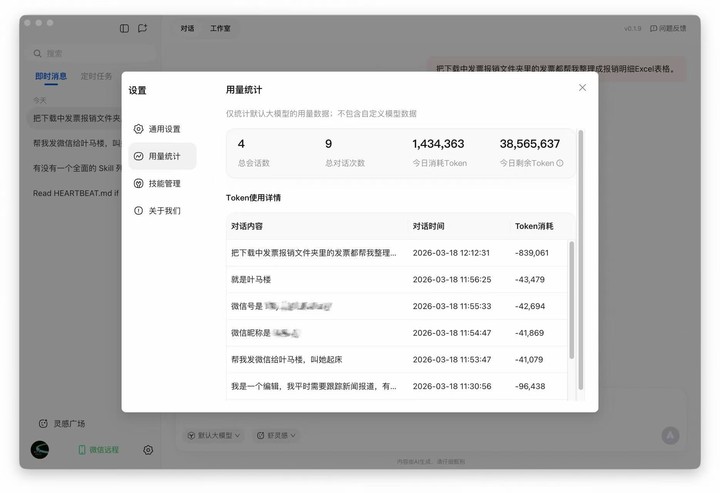Expand the 虾灵感 dropdown
Viewport: 720px width, 493px height.
click(x=276, y=435)
